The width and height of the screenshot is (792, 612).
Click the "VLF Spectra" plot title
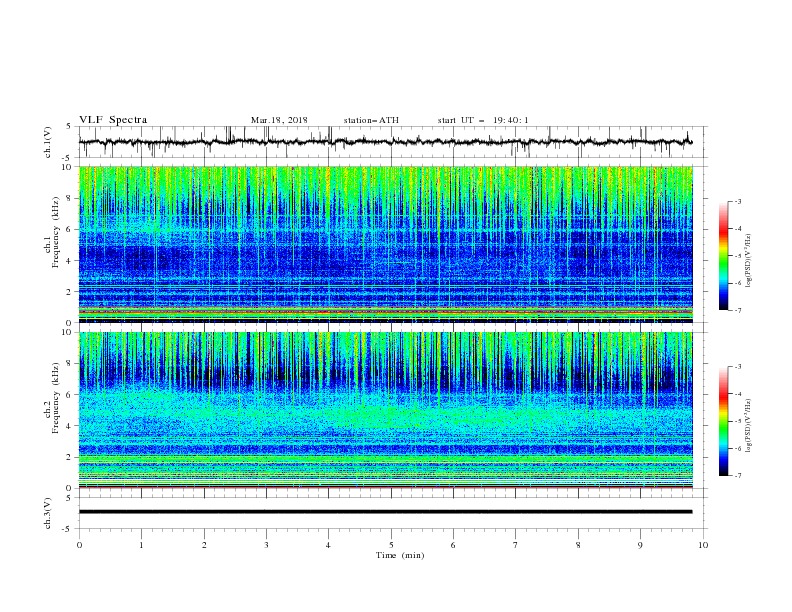[113, 120]
